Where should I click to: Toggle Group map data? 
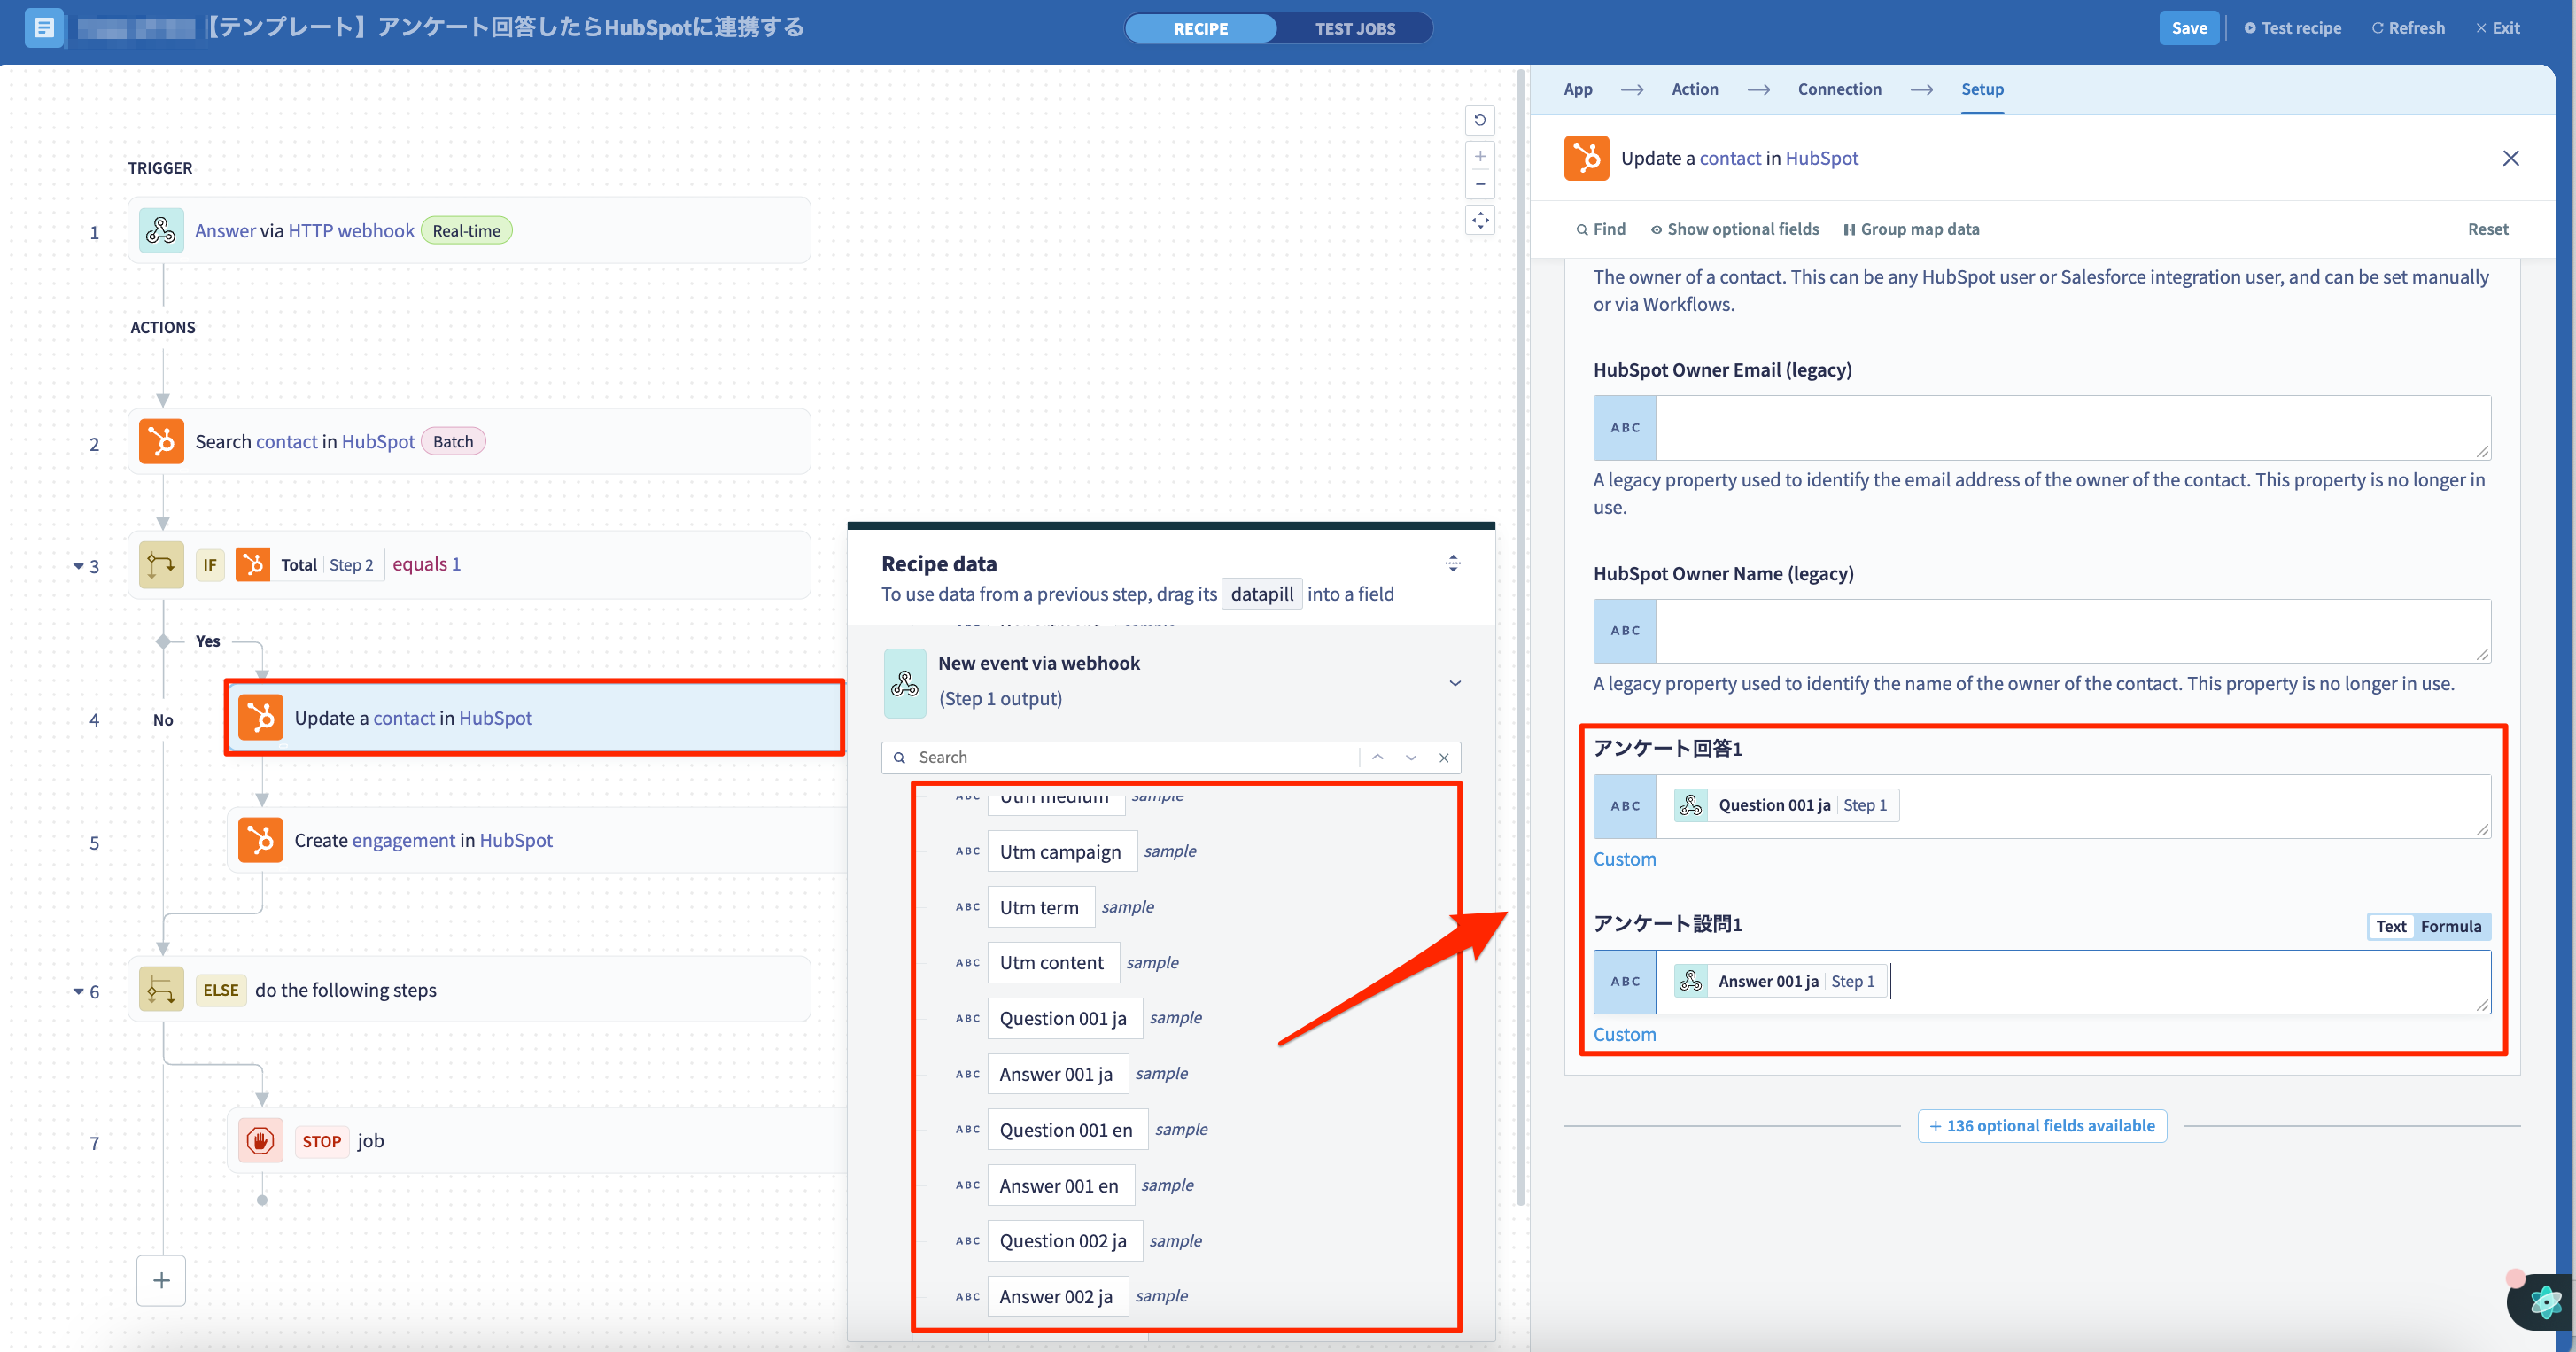pos(1912,229)
